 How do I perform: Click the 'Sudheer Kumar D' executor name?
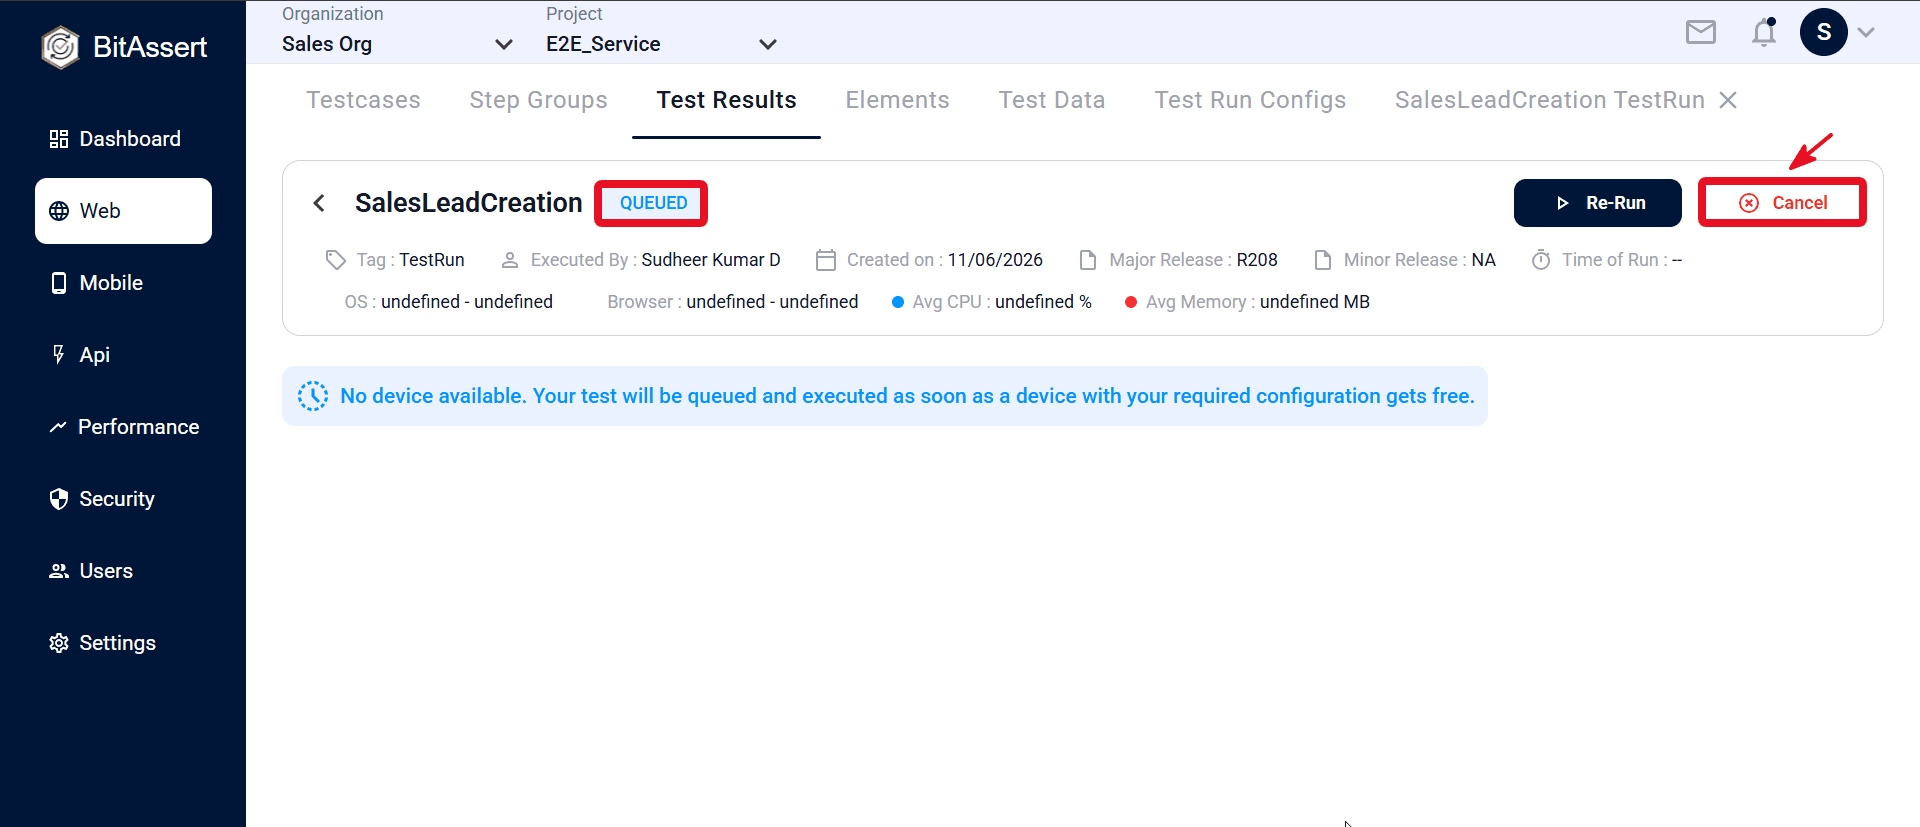pyautogui.click(x=711, y=260)
